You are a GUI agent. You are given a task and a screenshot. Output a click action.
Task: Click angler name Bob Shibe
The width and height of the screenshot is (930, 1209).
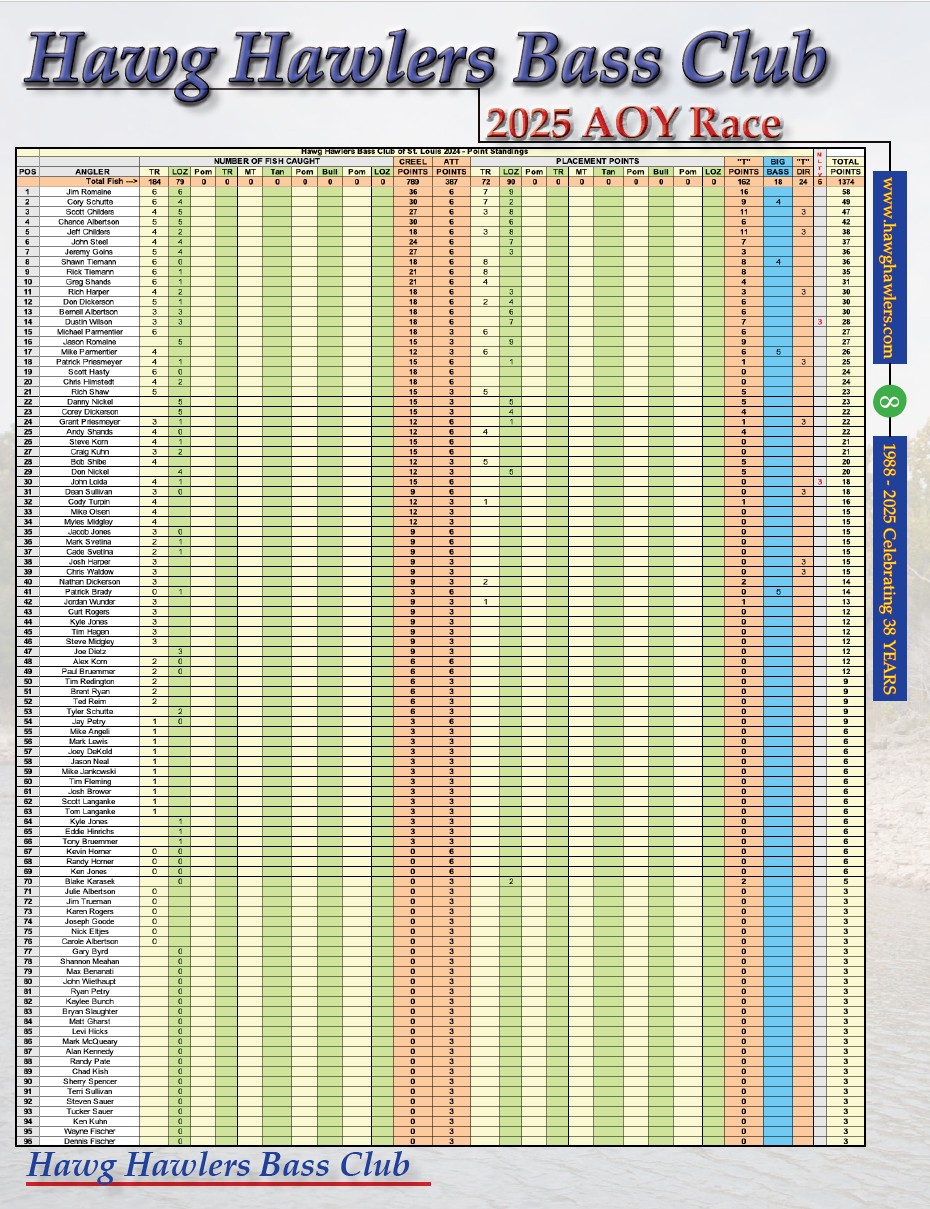tap(89, 461)
